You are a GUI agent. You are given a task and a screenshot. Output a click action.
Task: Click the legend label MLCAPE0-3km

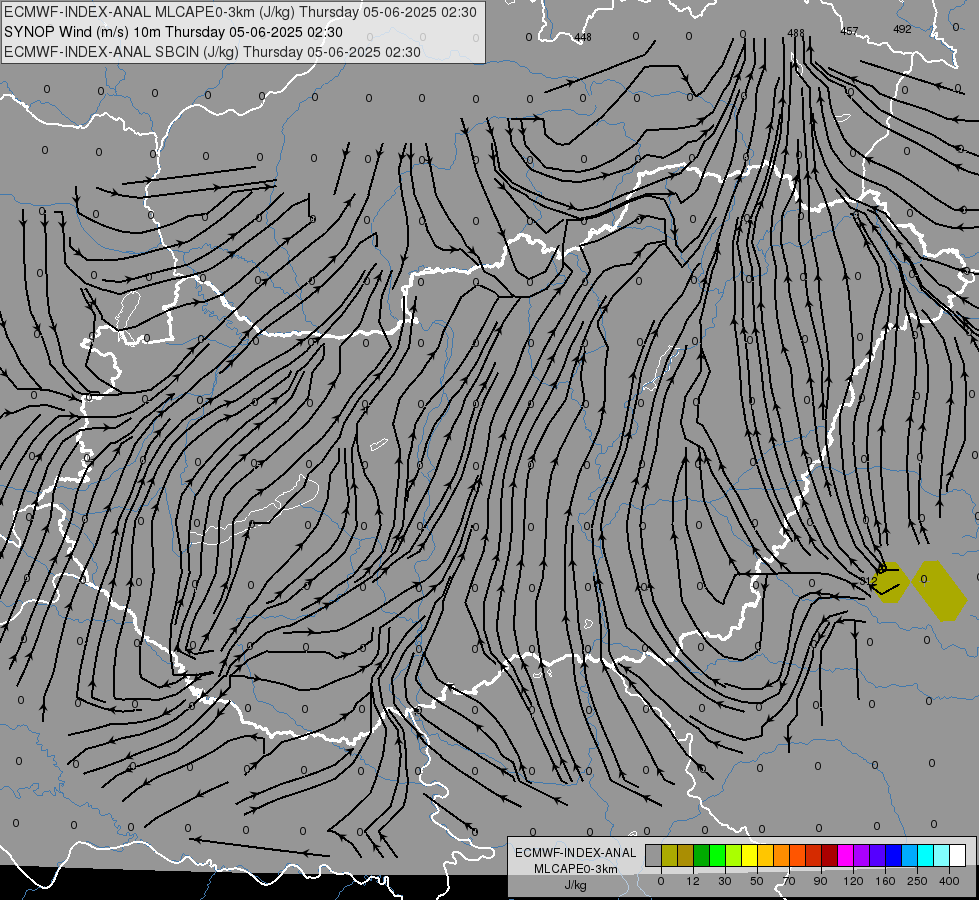576,869
